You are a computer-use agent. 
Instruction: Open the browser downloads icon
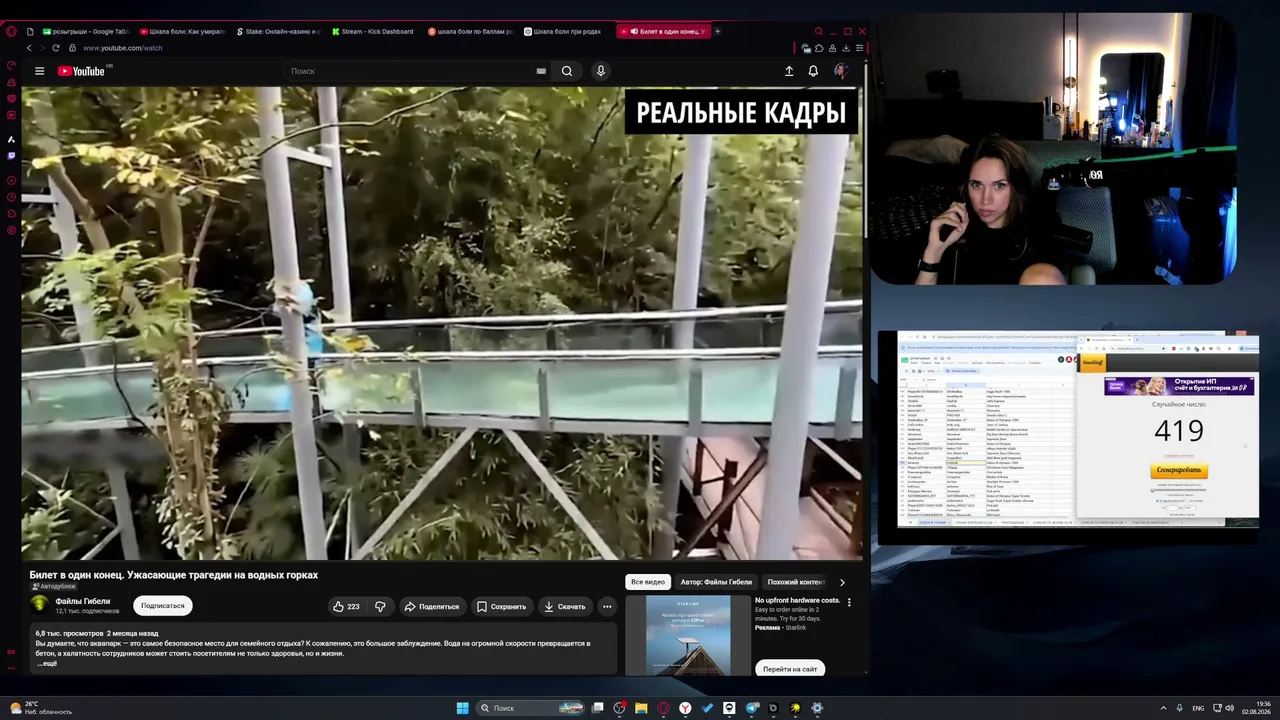pyautogui.click(x=846, y=48)
